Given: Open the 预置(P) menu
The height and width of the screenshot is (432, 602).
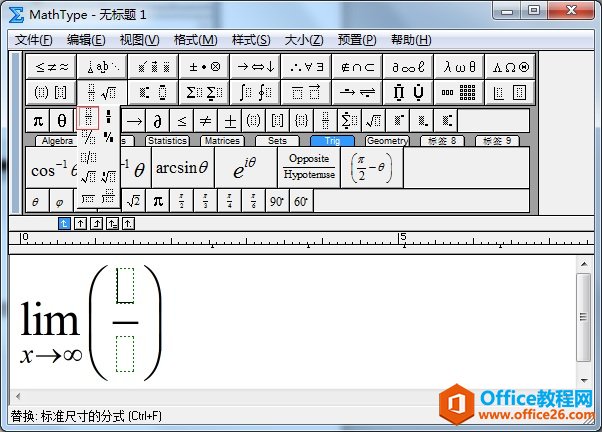Looking at the screenshot, I should coord(357,40).
